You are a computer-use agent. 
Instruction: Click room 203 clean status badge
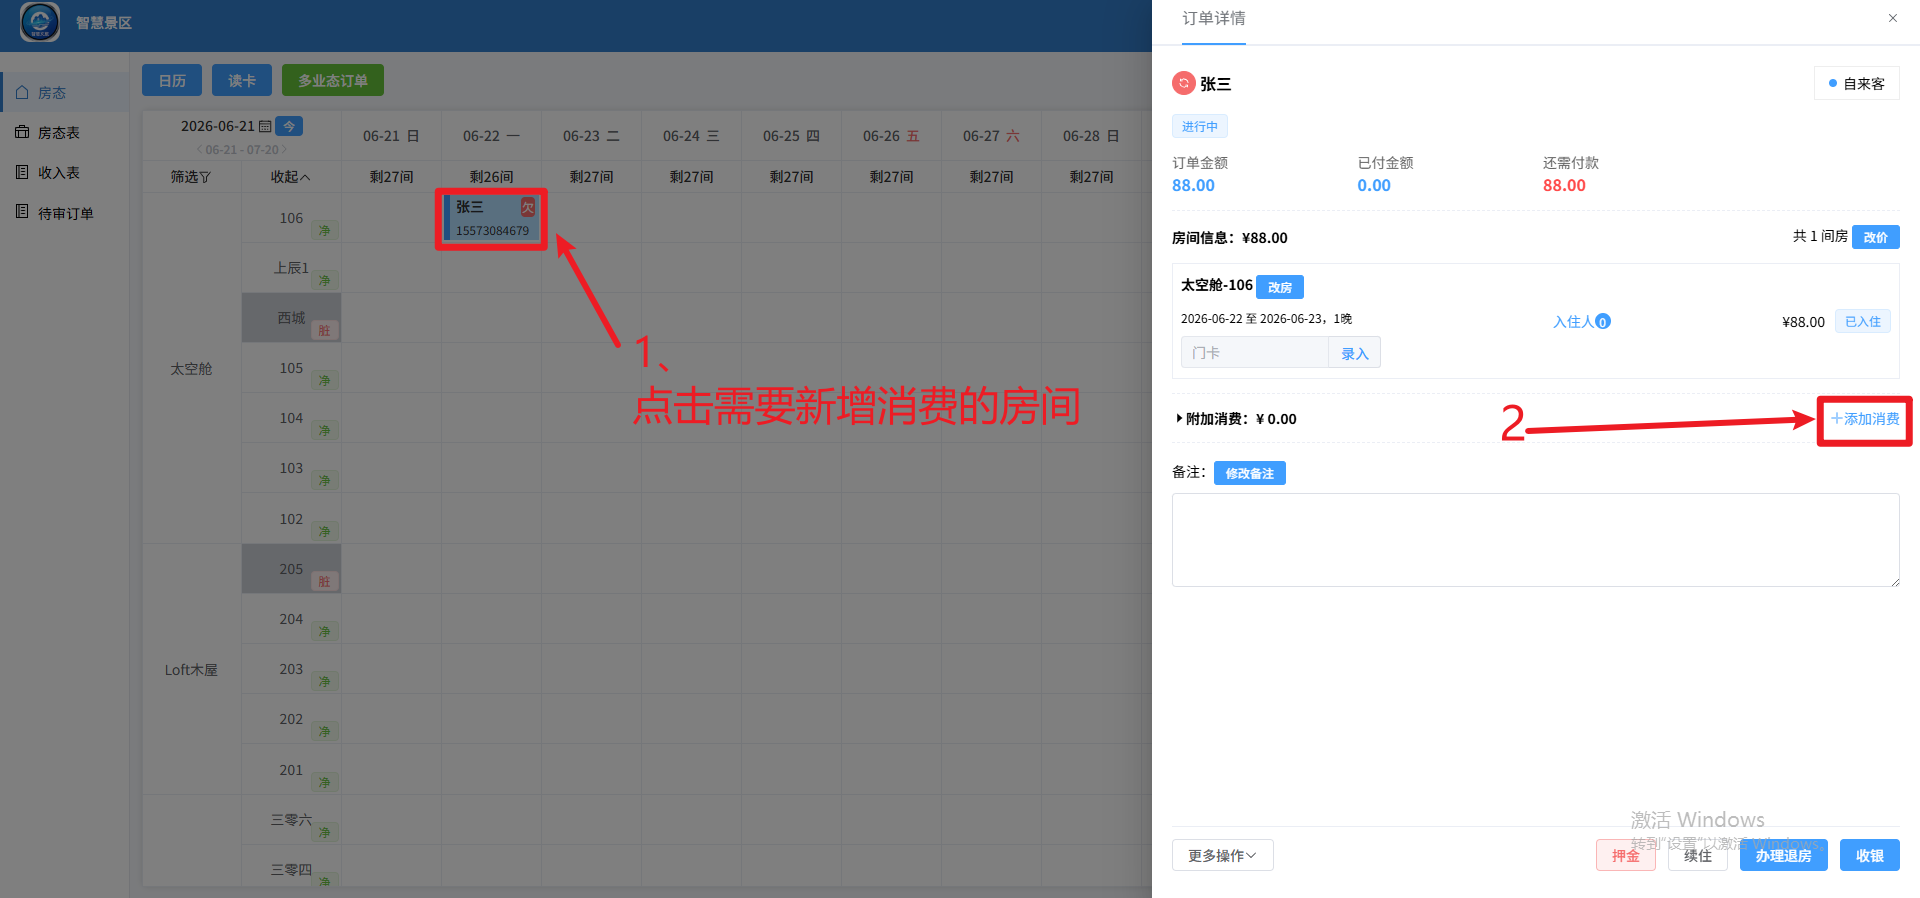324,682
